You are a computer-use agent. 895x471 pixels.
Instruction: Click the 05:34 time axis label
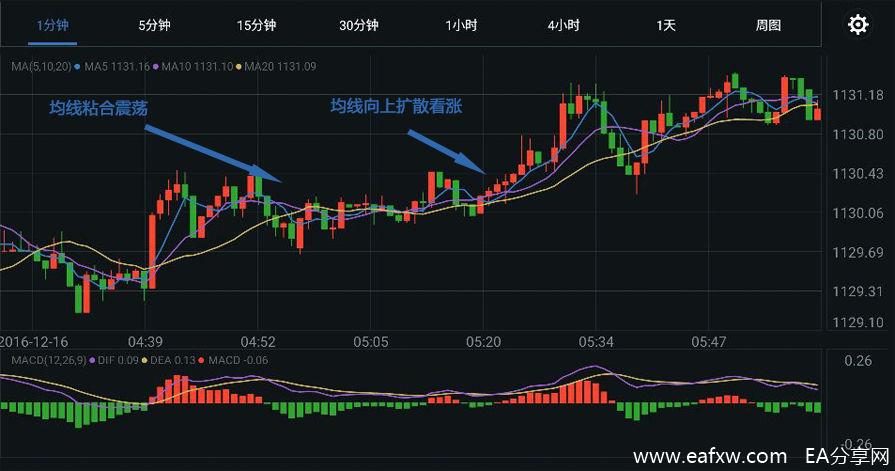[x=596, y=342]
